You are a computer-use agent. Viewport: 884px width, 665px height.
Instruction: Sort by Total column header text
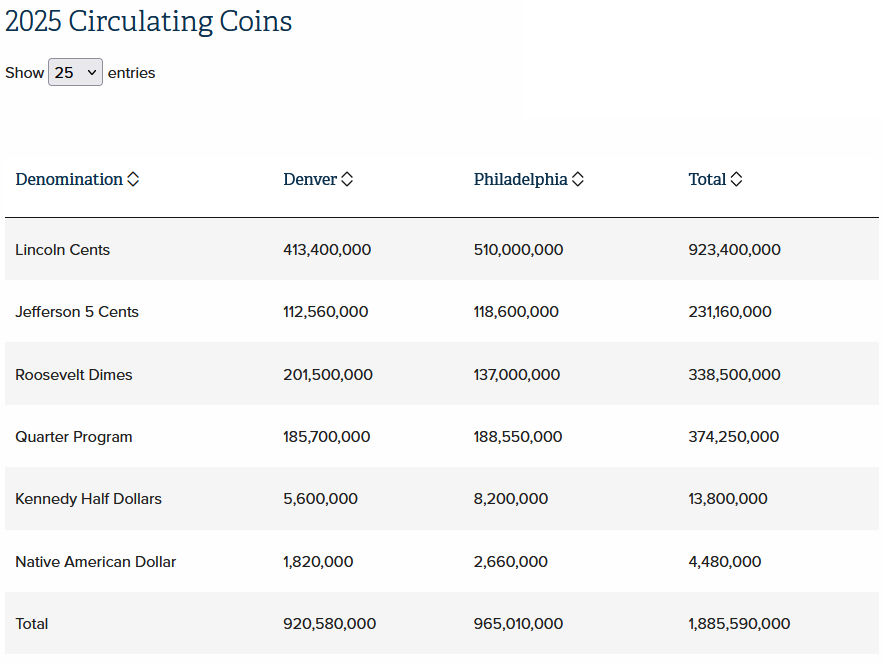pos(707,179)
